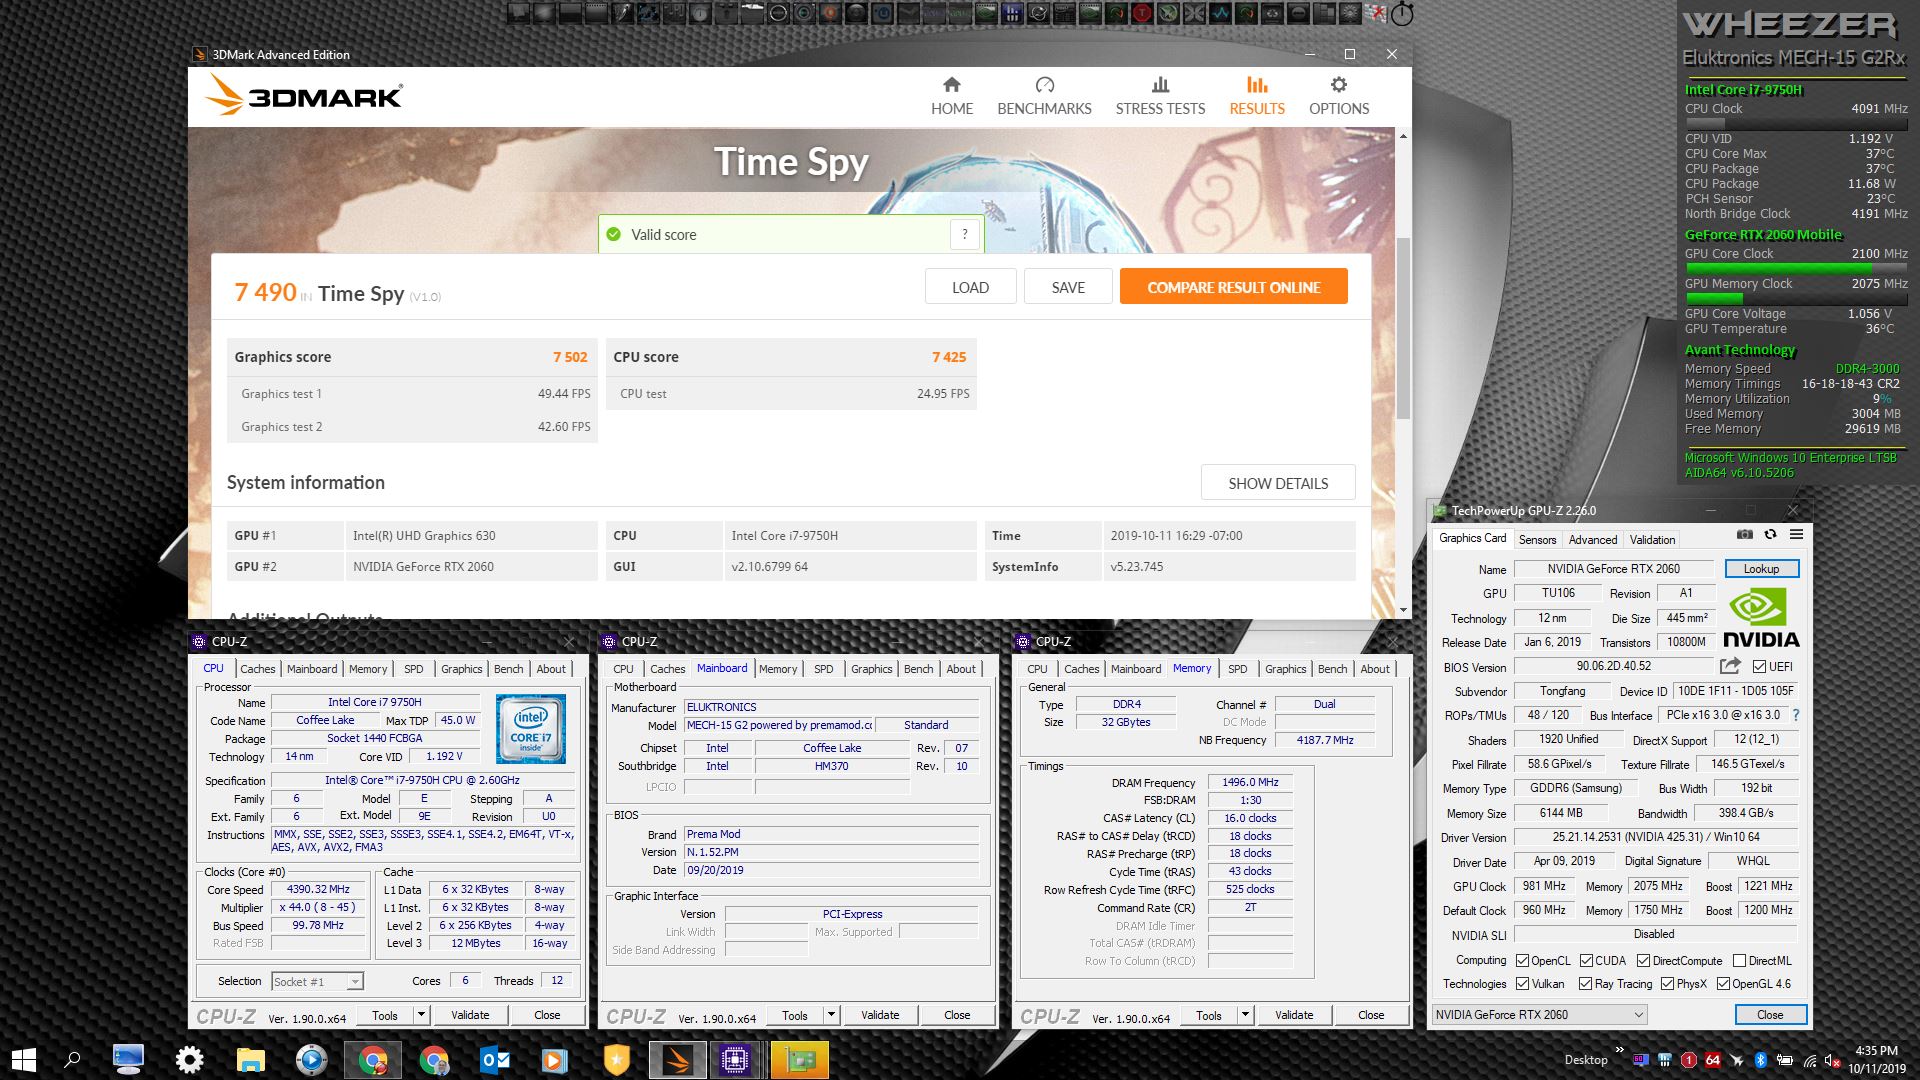
Task: Switch to 3DMark taskbar icon
Action: click(677, 1060)
